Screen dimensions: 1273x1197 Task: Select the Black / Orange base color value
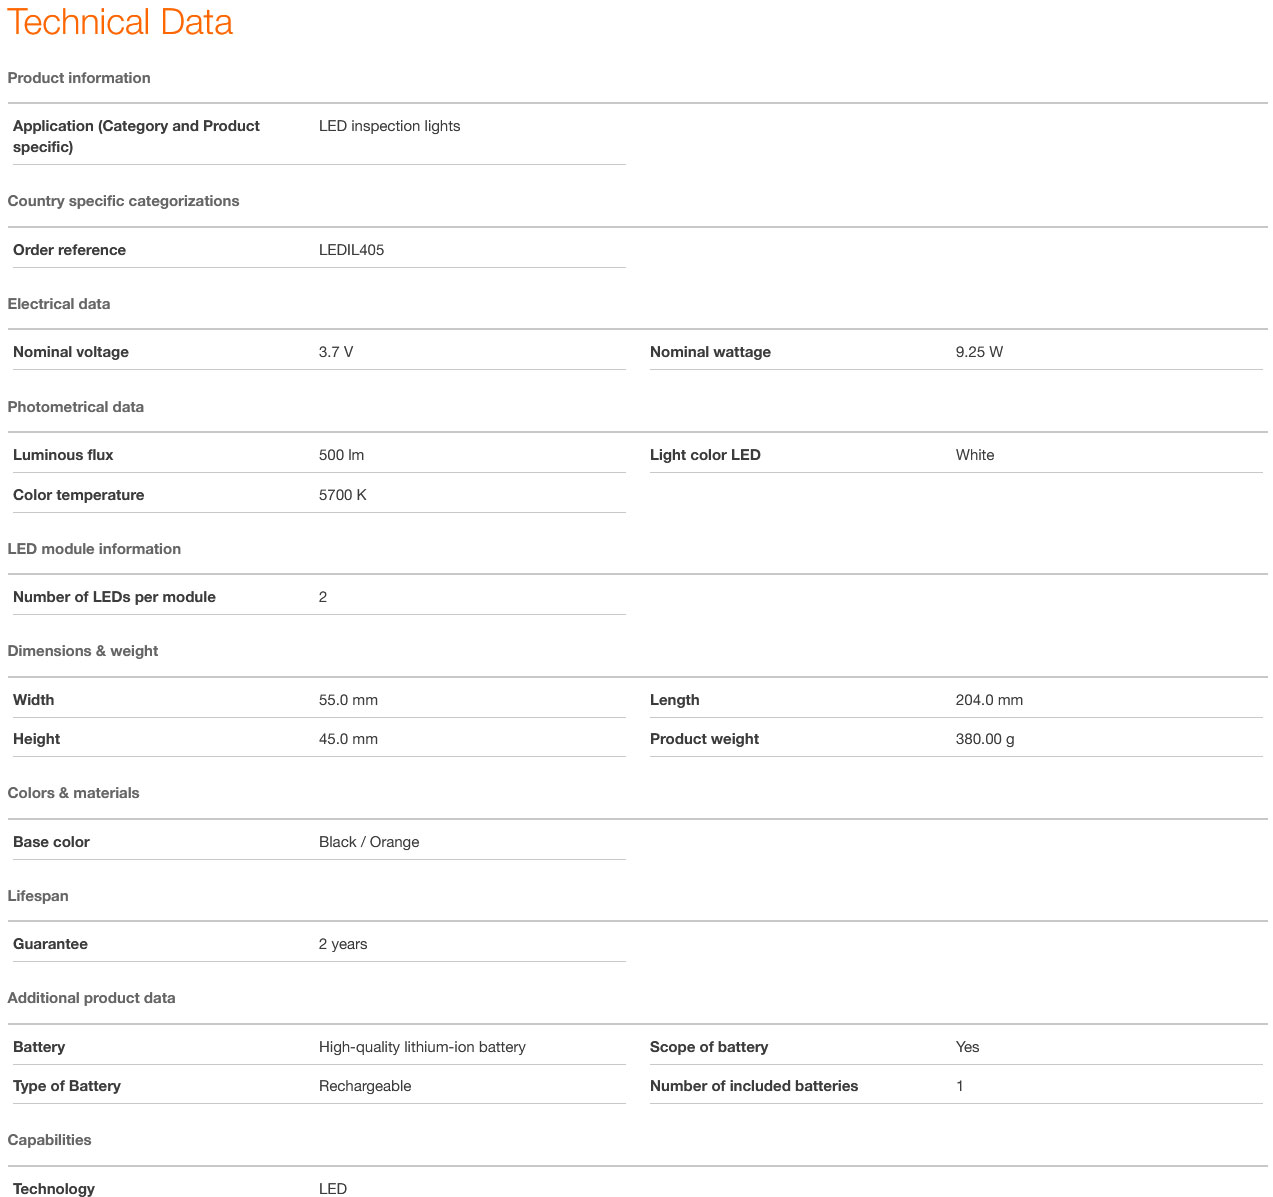369,842
